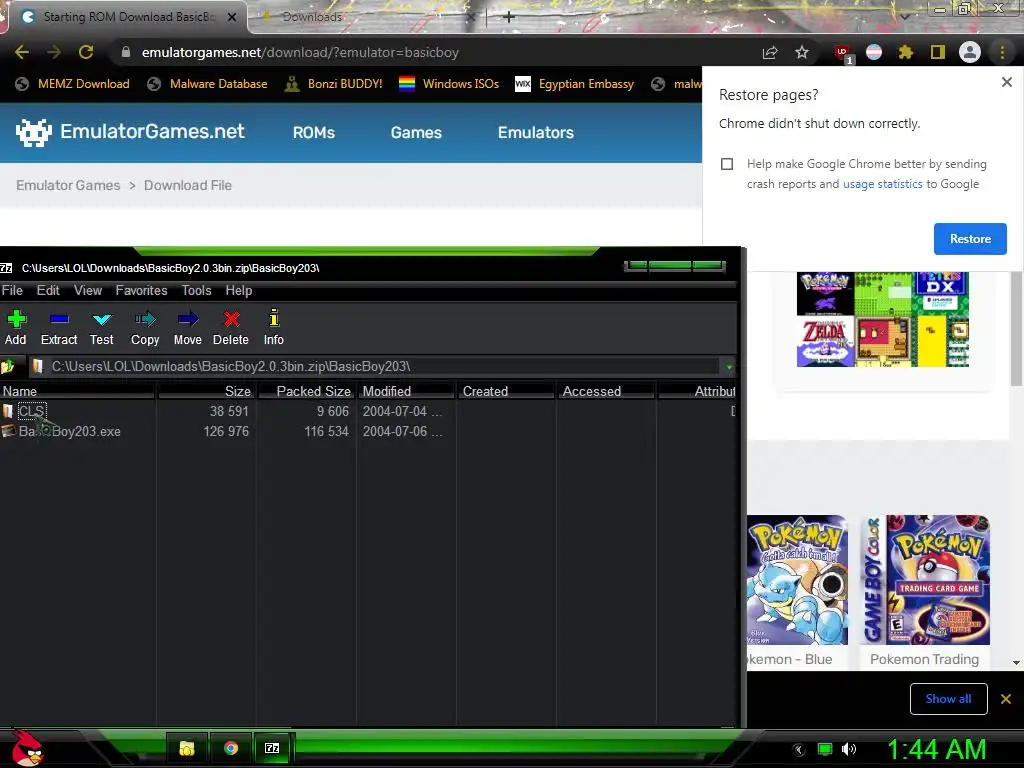Open the MEMZ Download bookmark

click(72, 84)
